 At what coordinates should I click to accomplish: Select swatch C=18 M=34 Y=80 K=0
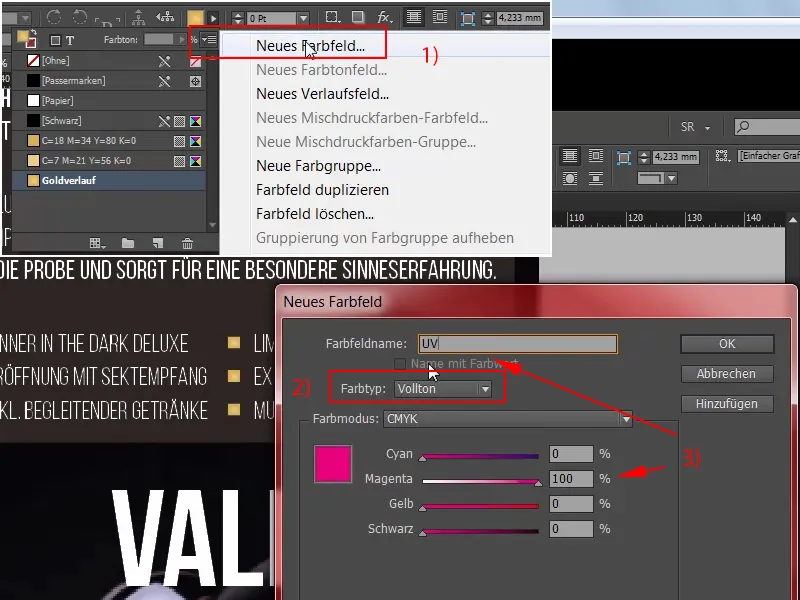point(109,140)
